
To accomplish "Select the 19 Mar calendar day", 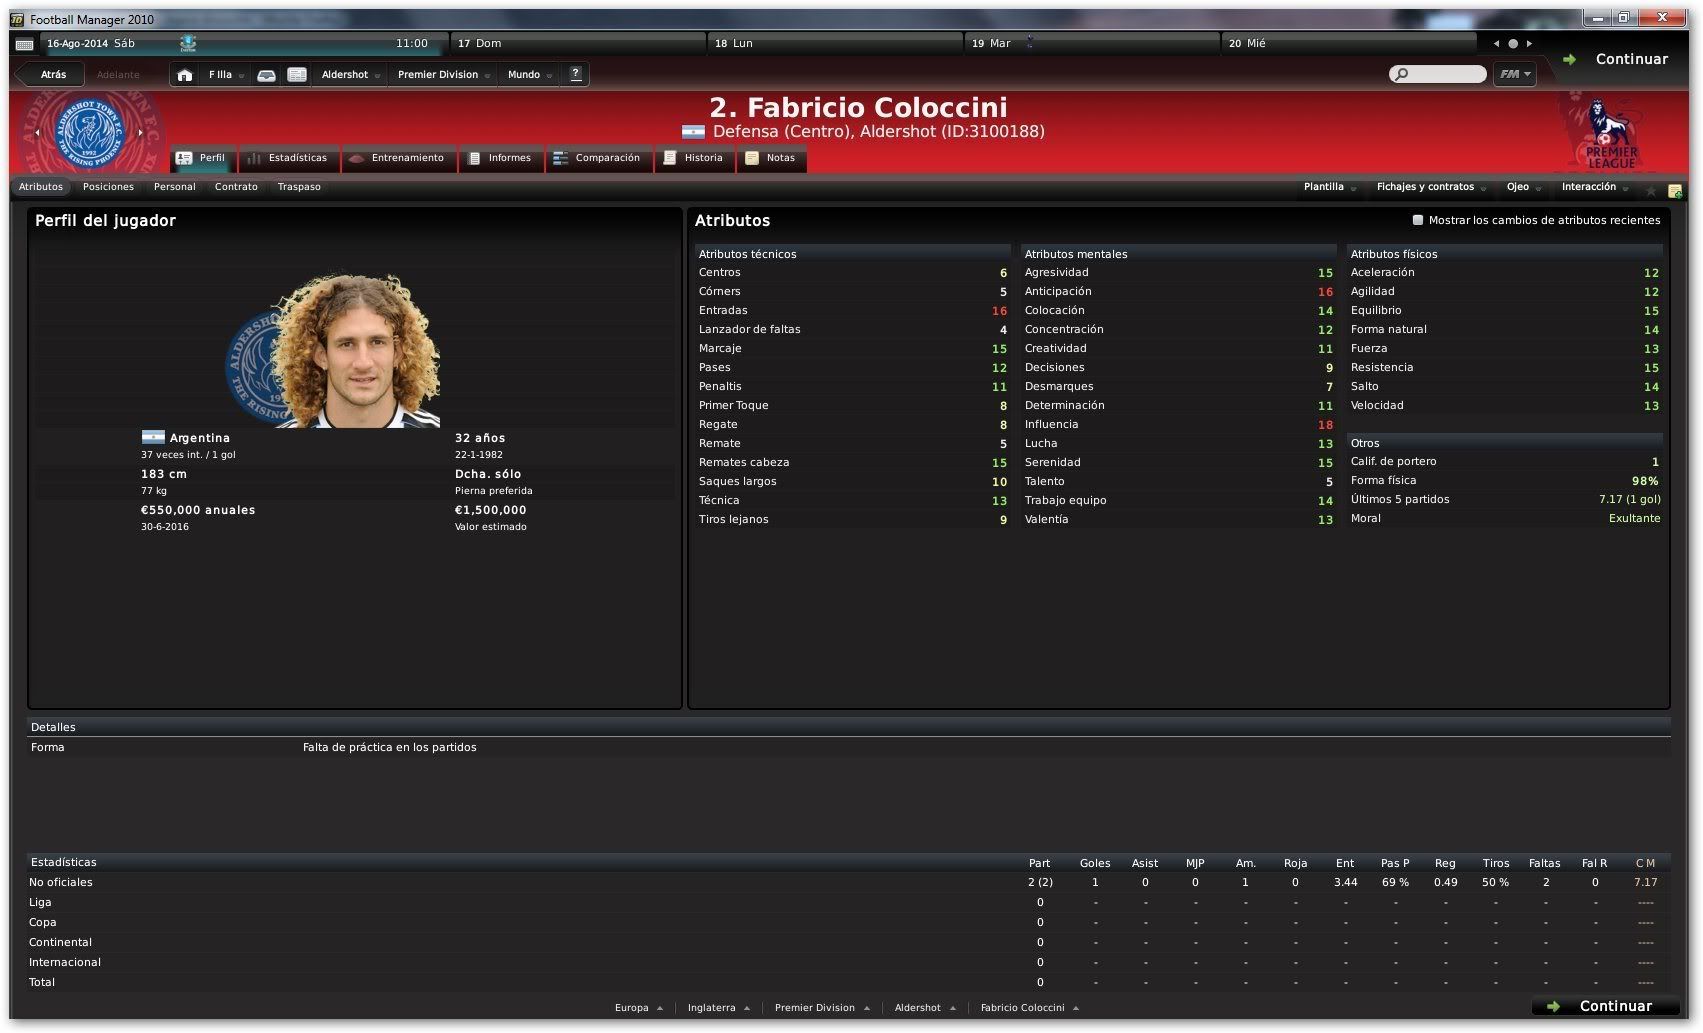I will coord(1092,44).
